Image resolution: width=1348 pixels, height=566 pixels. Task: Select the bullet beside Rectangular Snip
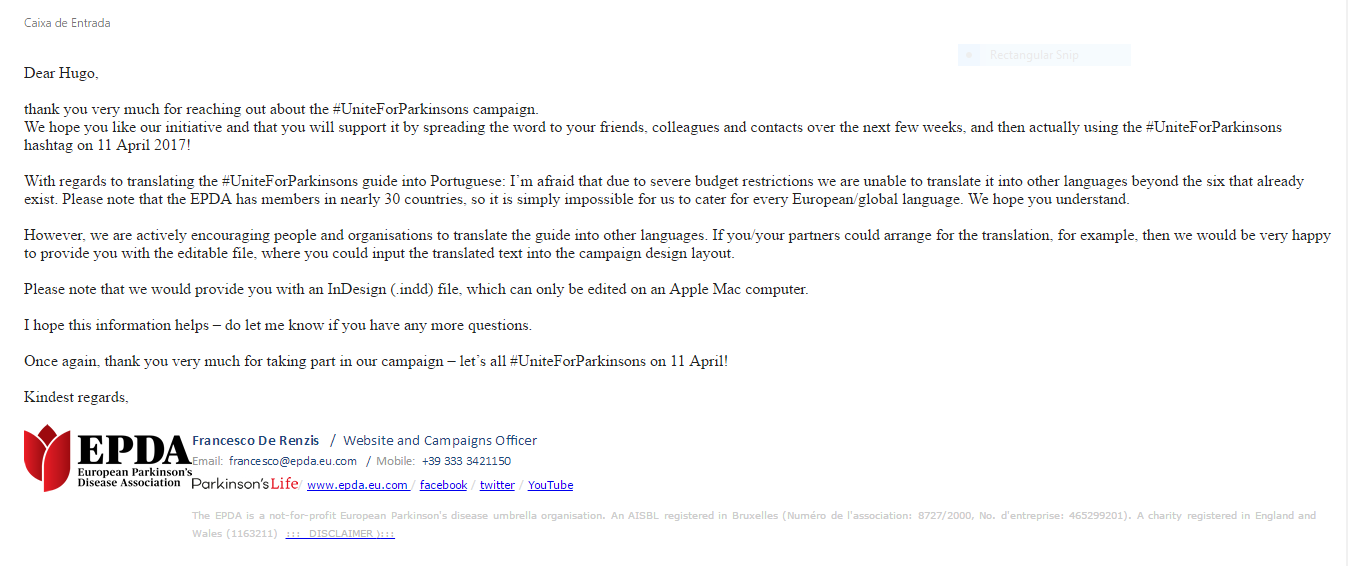pos(968,55)
